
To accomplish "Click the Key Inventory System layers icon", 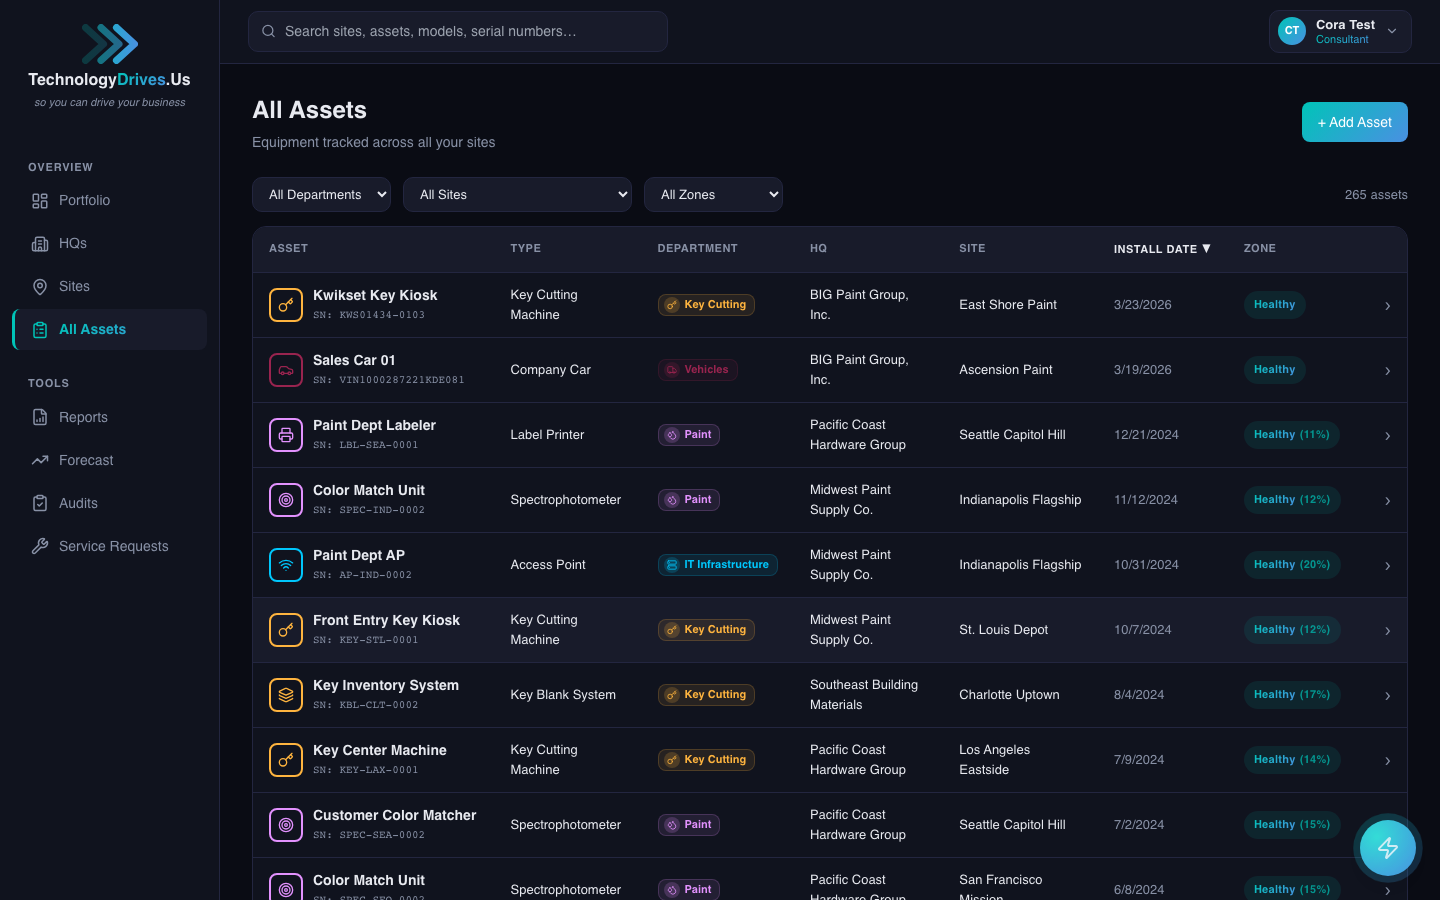I will click(286, 695).
